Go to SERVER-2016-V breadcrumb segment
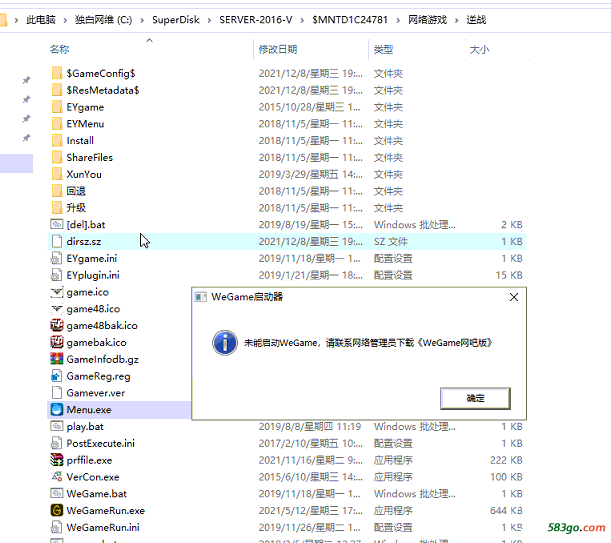Viewport: 611px width, 543px height. point(256,19)
